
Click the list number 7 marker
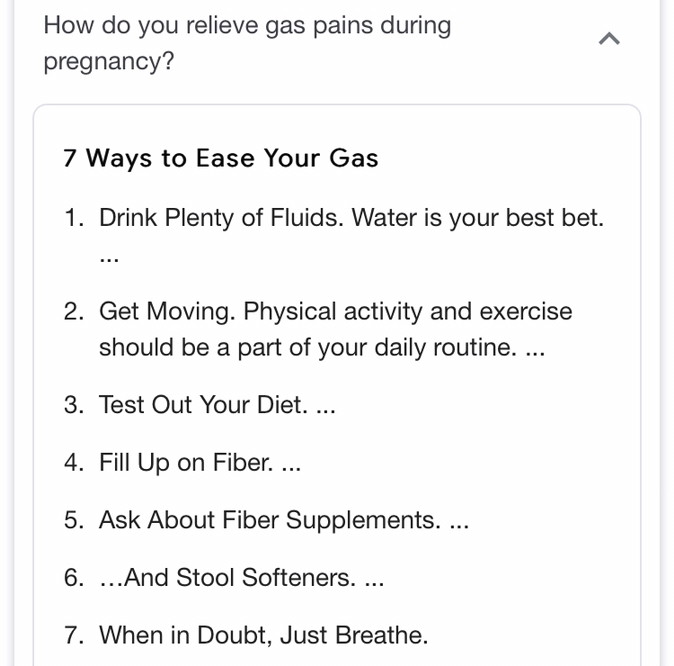pyautogui.click(x=74, y=635)
